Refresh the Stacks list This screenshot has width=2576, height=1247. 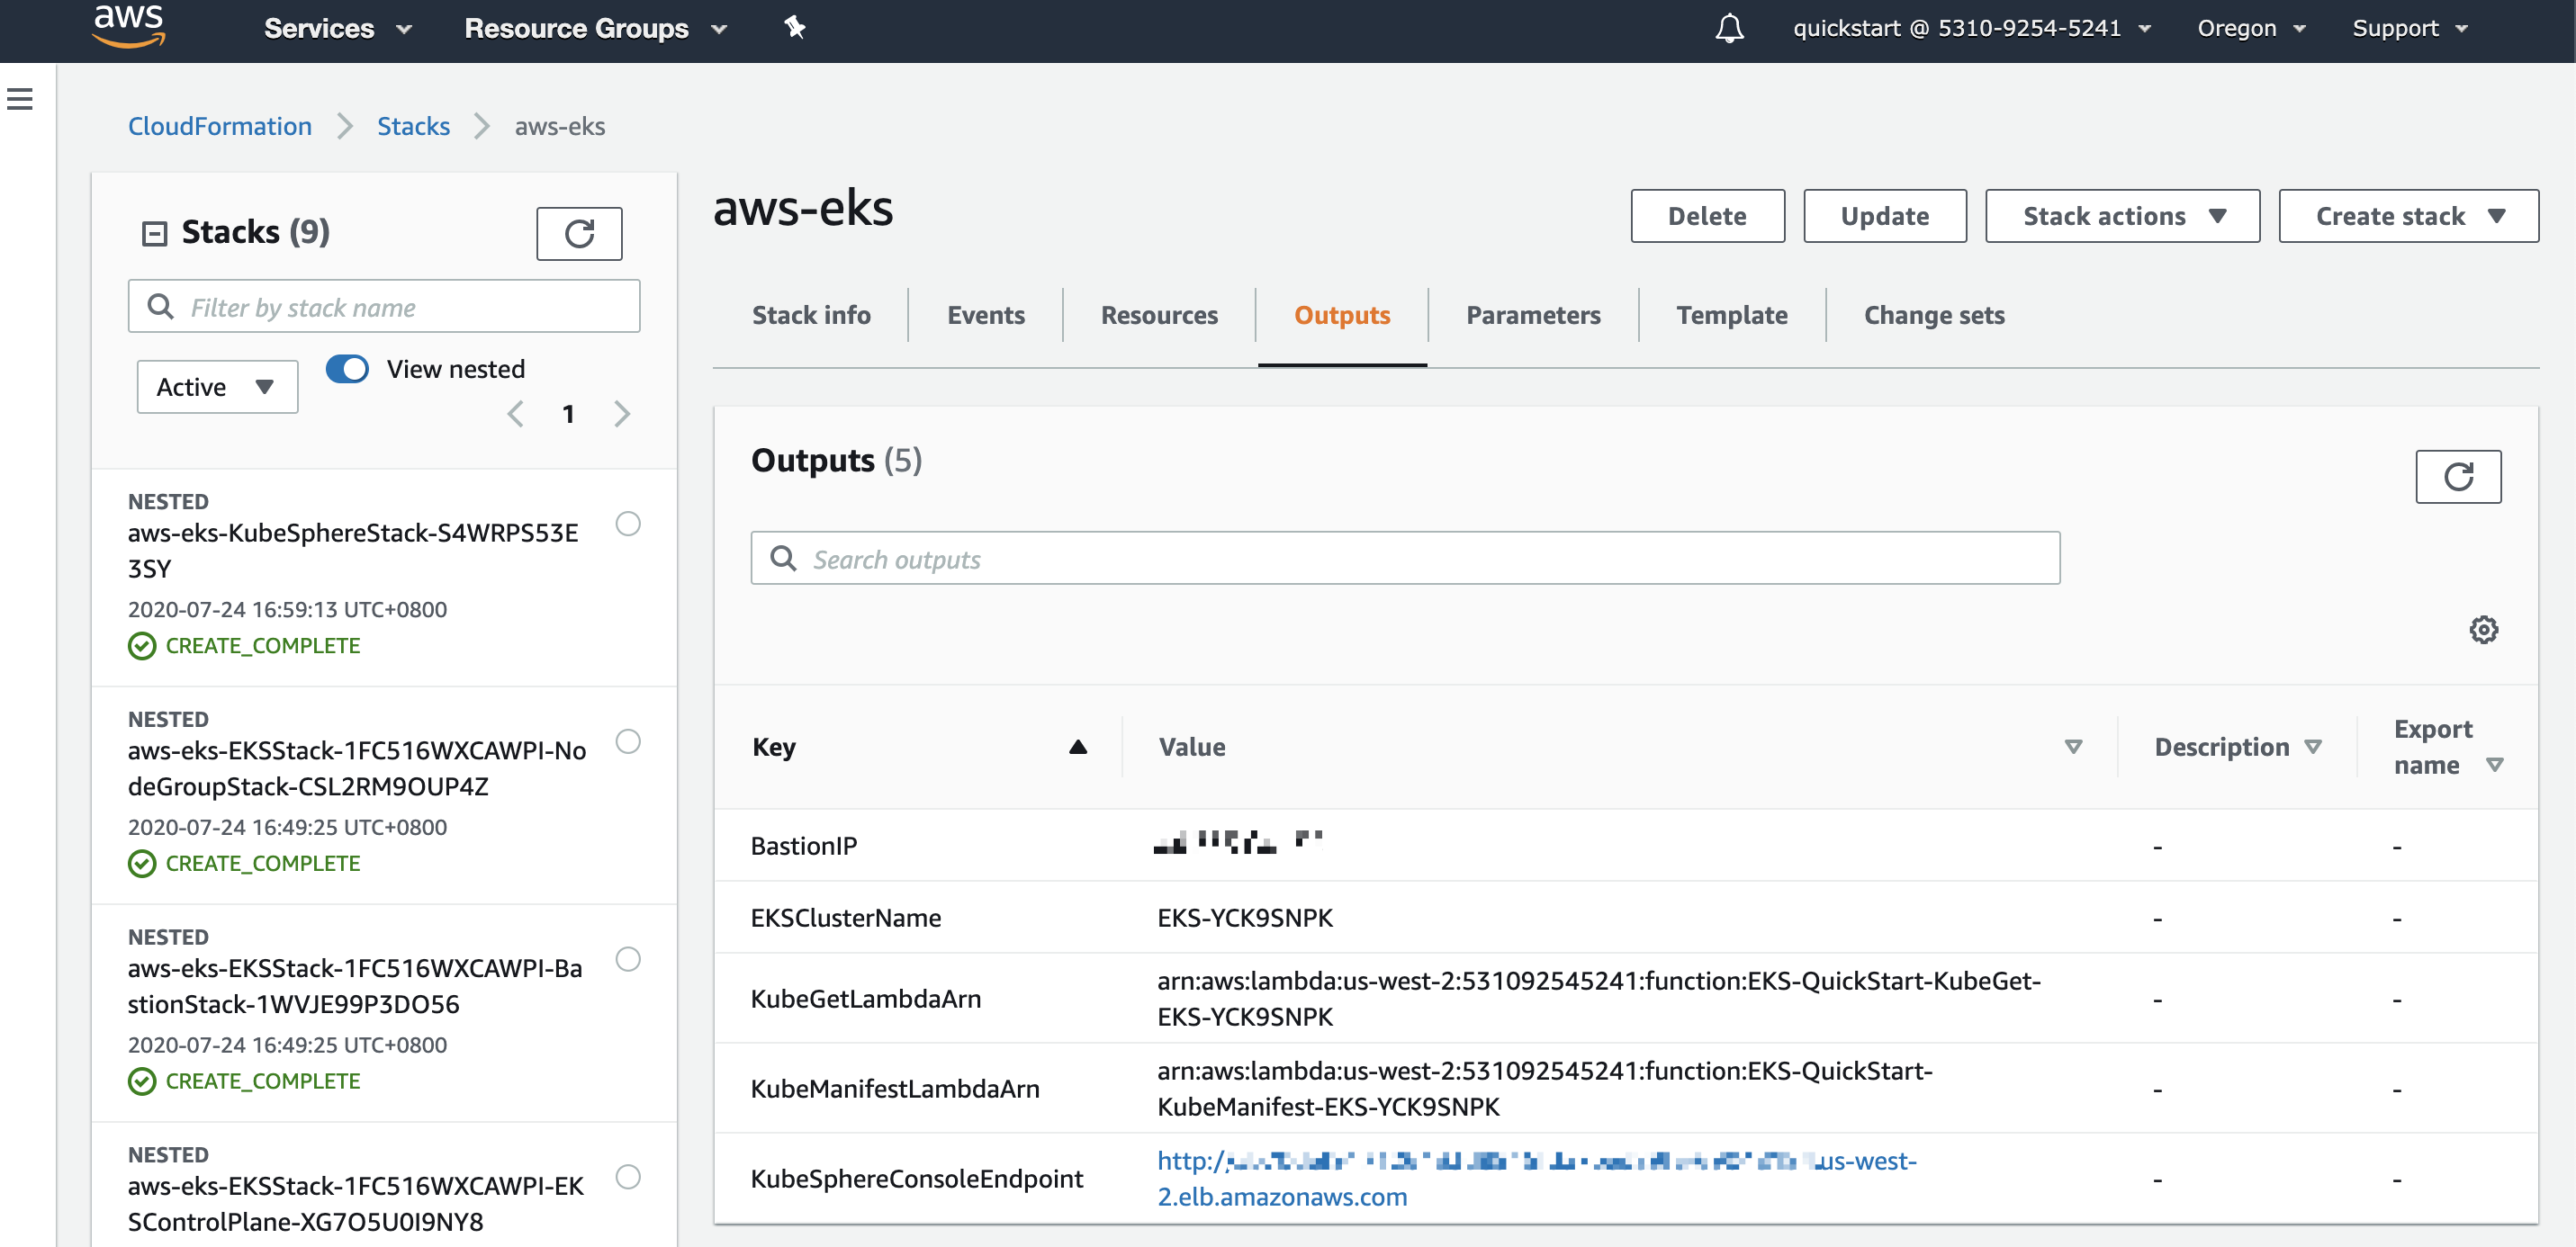(x=579, y=234)
